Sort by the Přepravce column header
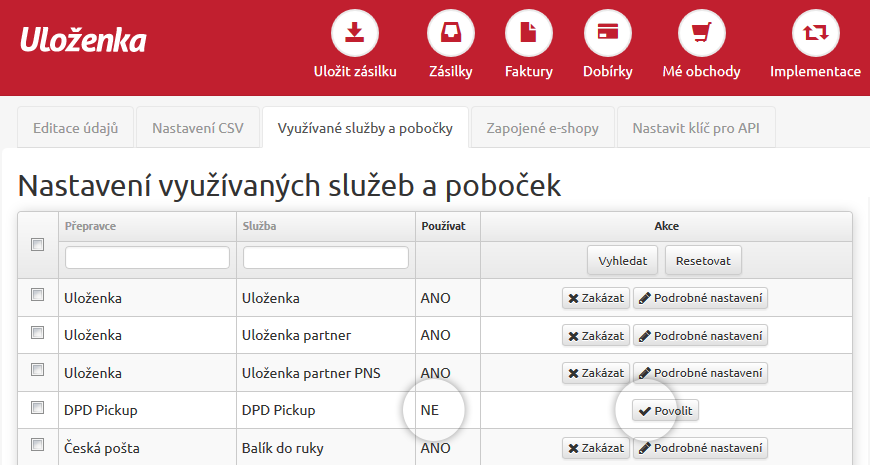This screenshot has width=870, height=465. point(90,226)
